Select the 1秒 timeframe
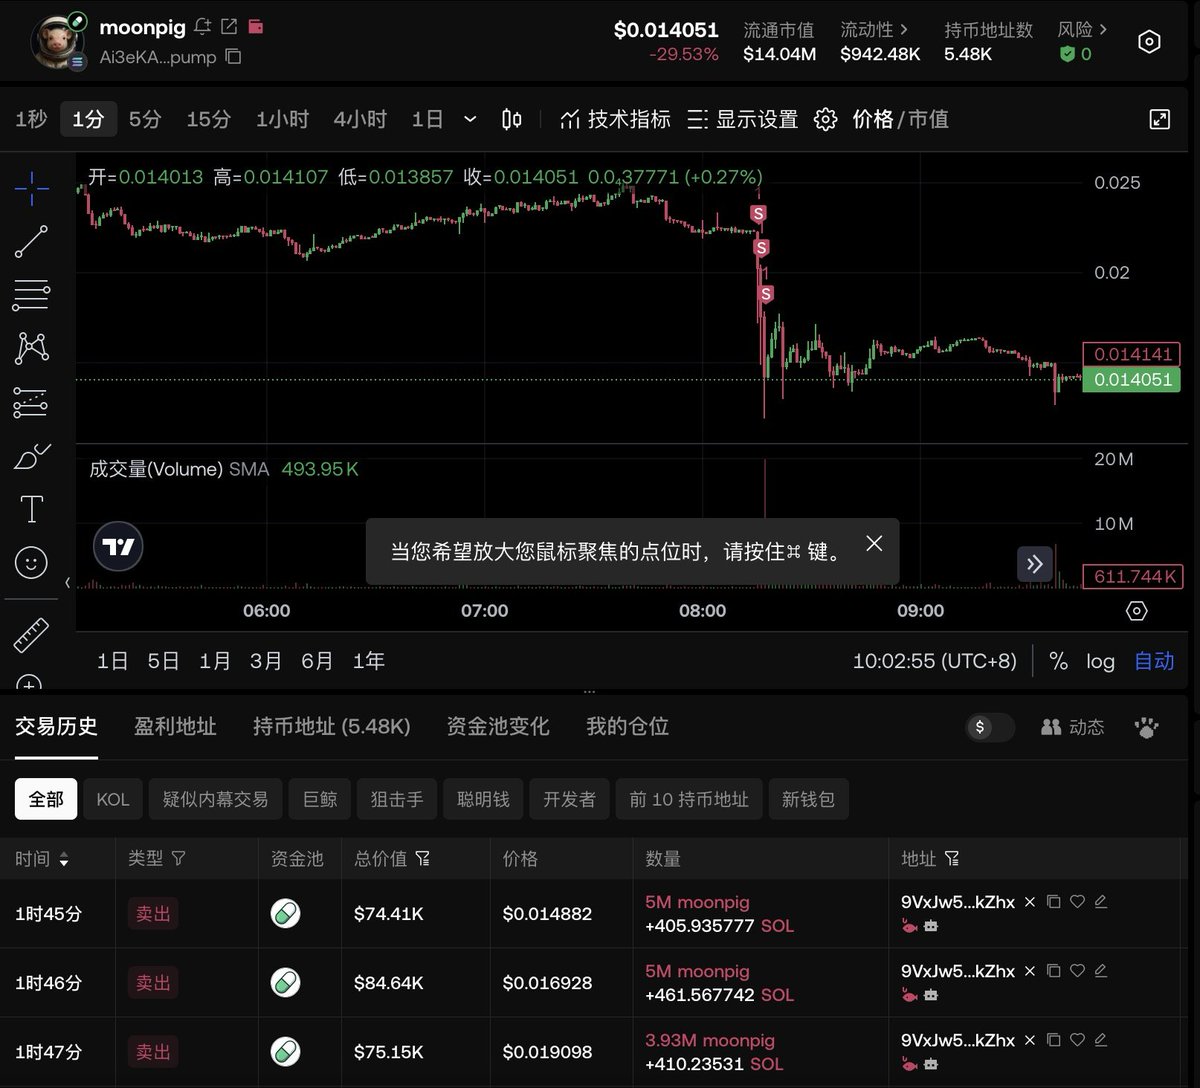The height and width of the screenshot is (1088, 1200). click(31, 119)
